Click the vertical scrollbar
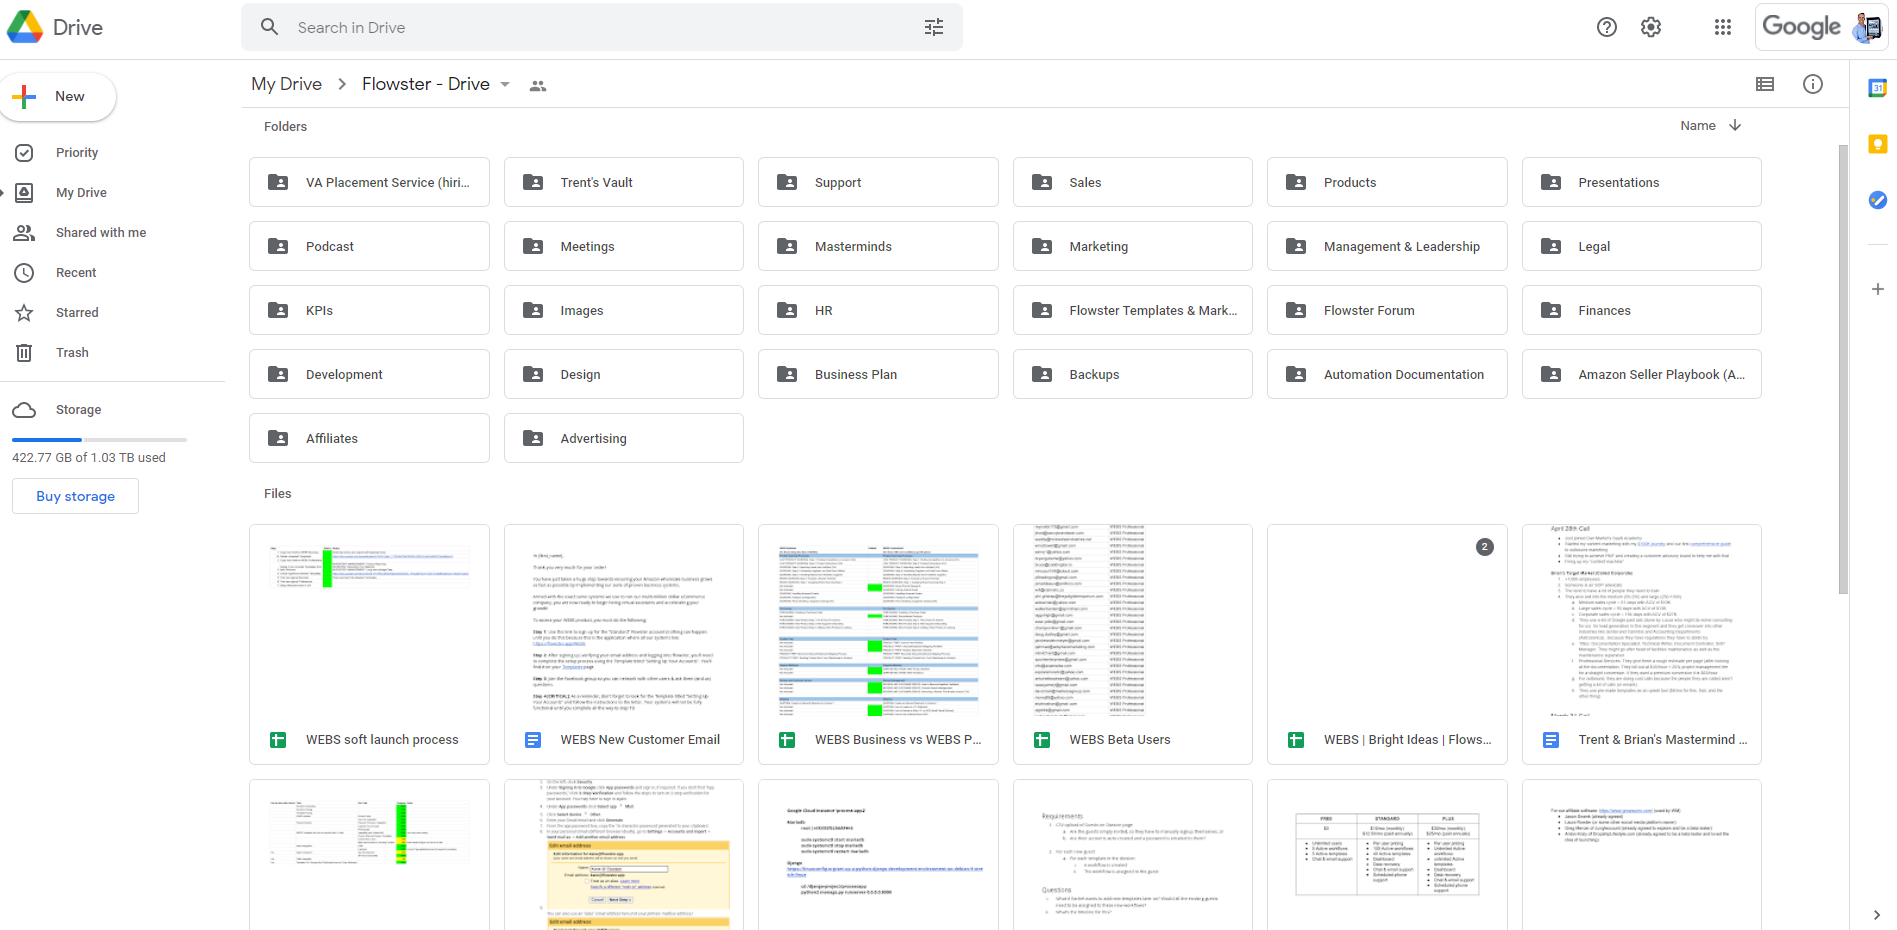 click(1843, 370)
